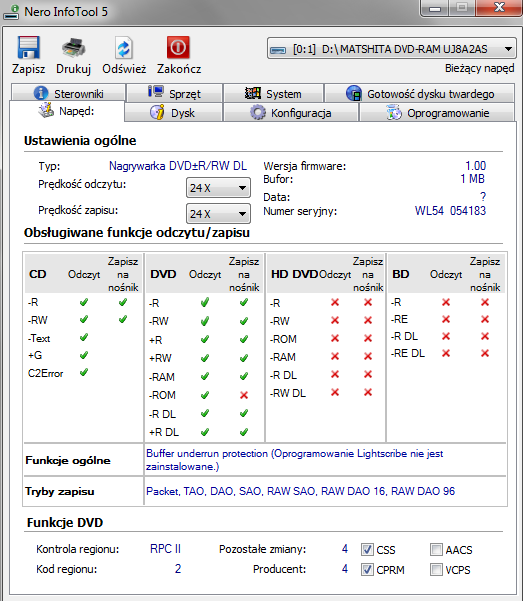
Task: Toggle the CSS checkbox
Action: coord(367,550)
